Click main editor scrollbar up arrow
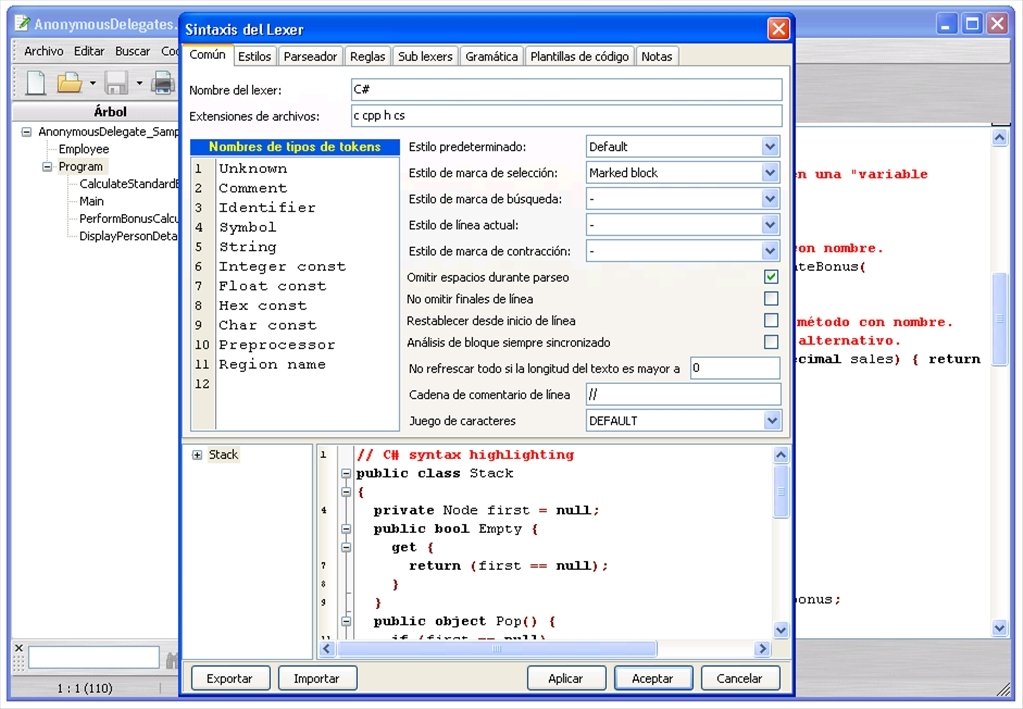The width and height of the screenshot is (1023, 709). pyautogui.click(x=1000, y=138)
